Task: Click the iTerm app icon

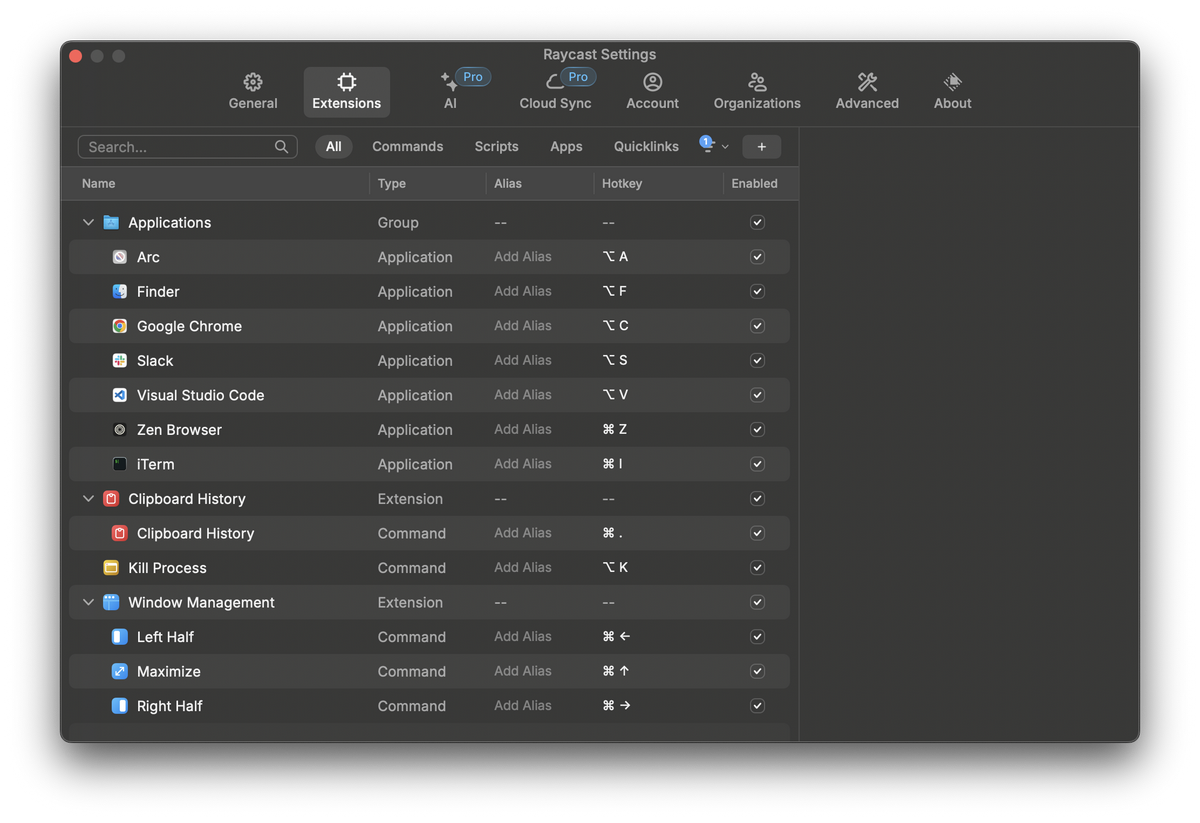Action: (x=120, y=464)
